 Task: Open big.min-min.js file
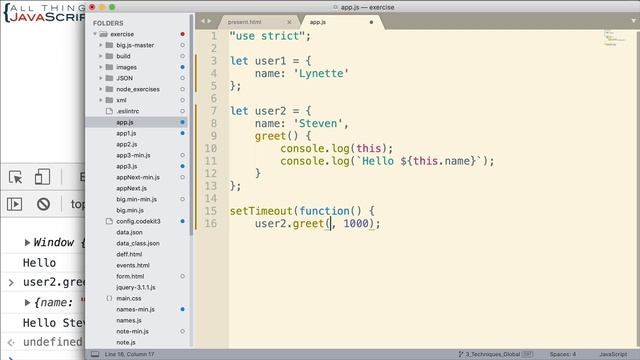136,199
